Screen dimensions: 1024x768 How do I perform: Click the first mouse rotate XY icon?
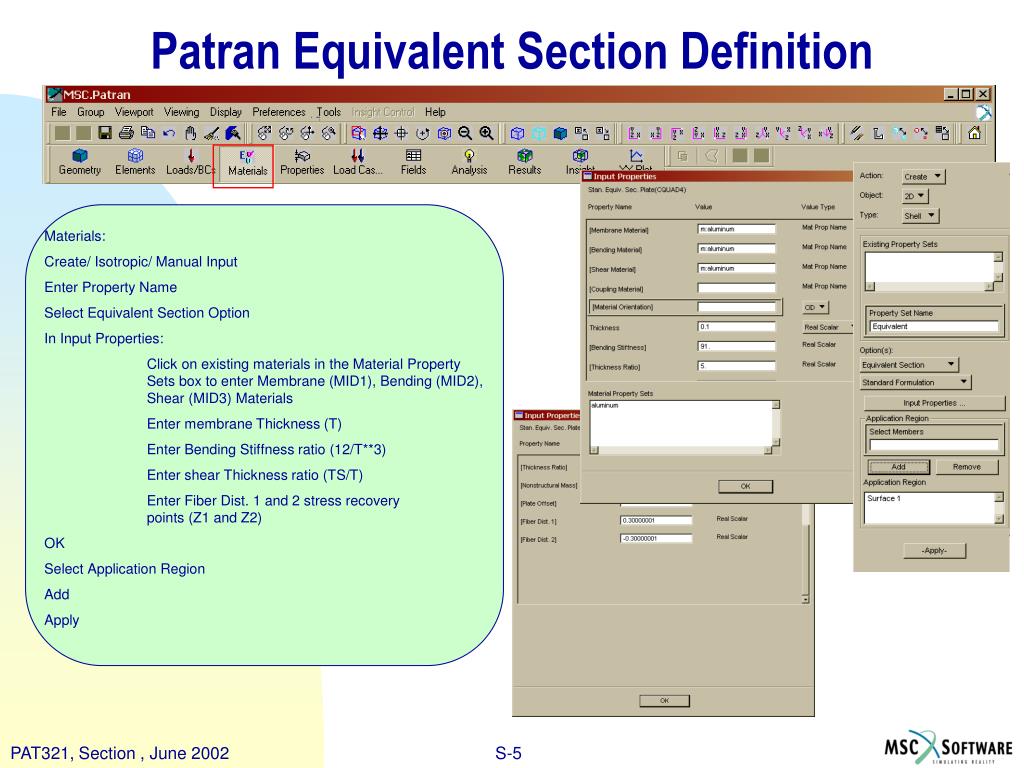[x=264, y=133]
